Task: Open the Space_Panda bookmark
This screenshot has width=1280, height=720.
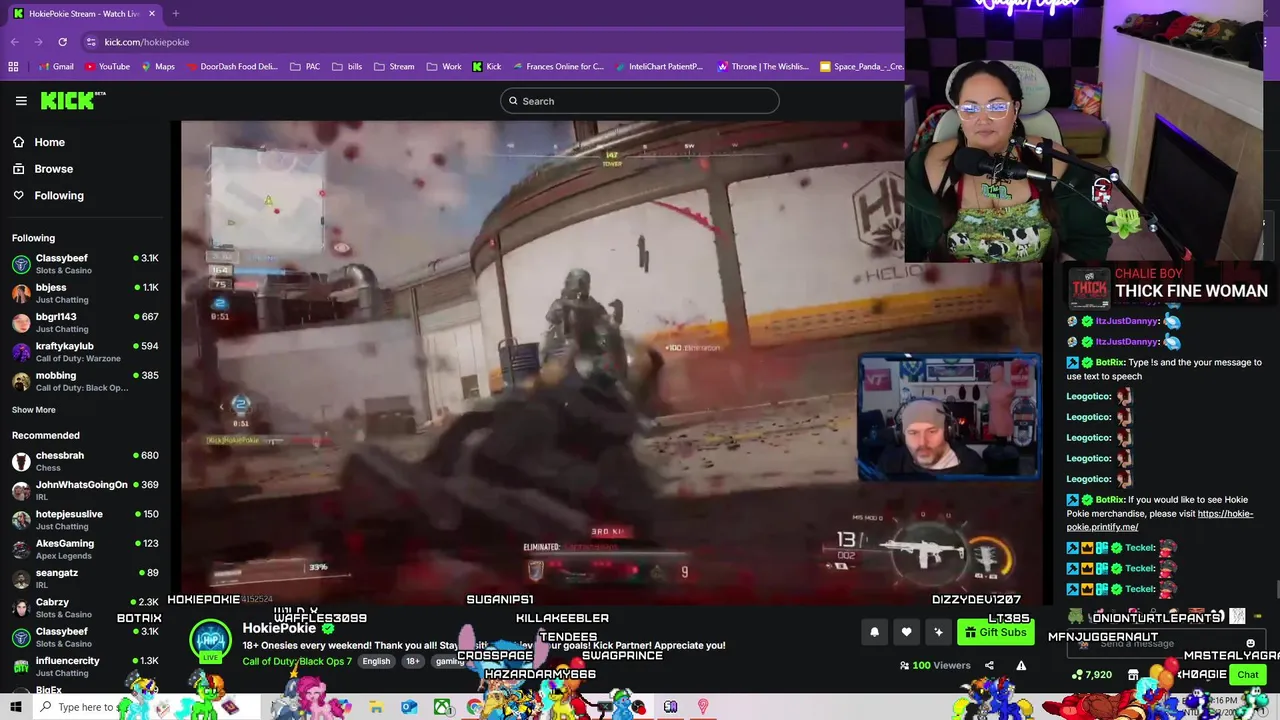Action: coord(861,67)
